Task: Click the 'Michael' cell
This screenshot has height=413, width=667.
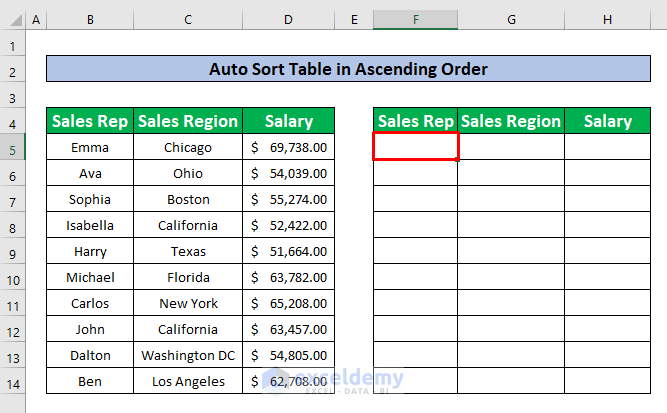Action: 90,277
